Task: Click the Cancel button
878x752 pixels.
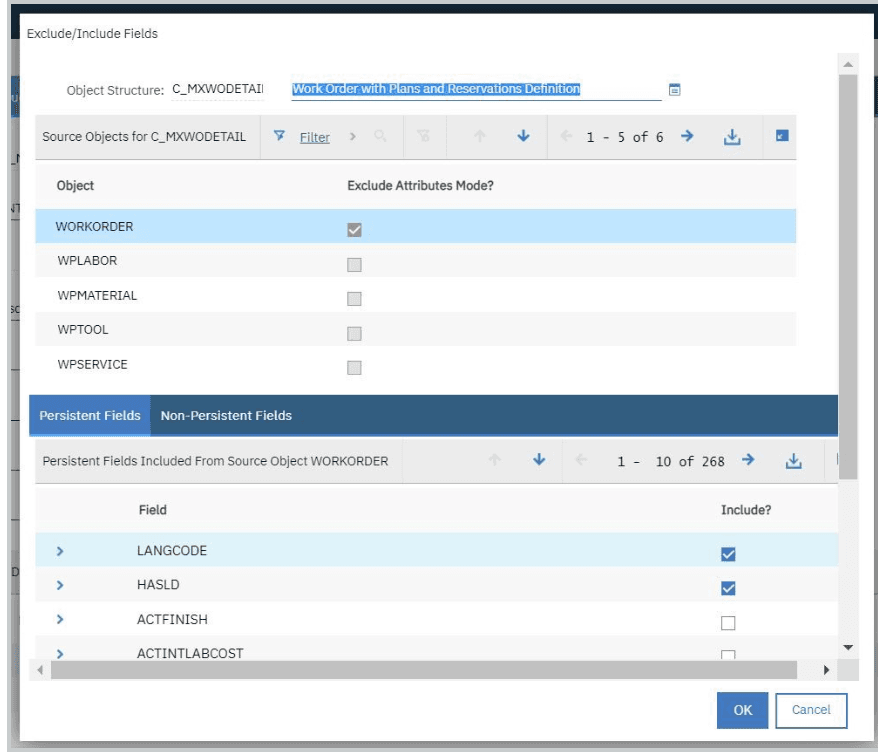Action: click(x=811, y=710)
